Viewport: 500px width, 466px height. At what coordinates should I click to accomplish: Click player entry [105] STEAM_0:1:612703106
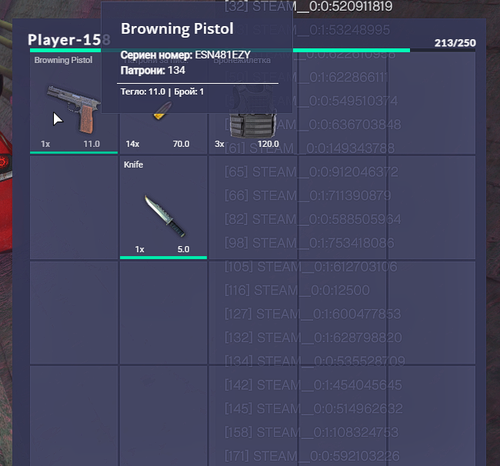pyautogui.click(x=311, y=267)
